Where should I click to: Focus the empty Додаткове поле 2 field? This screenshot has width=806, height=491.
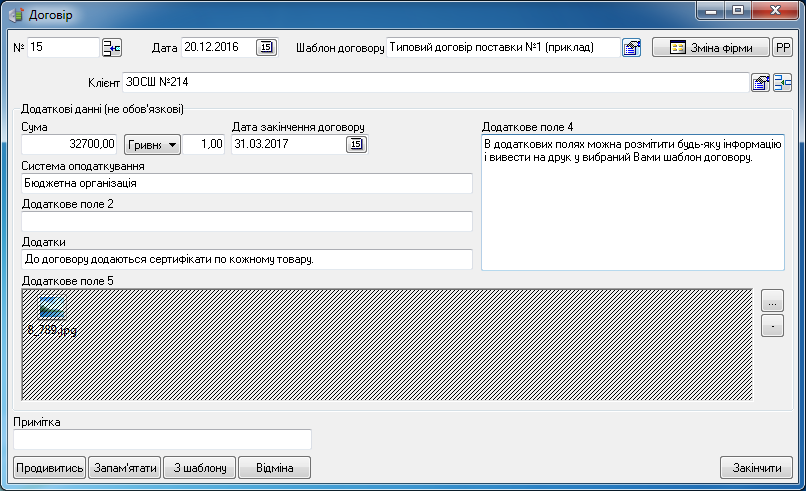click(246, 221)
